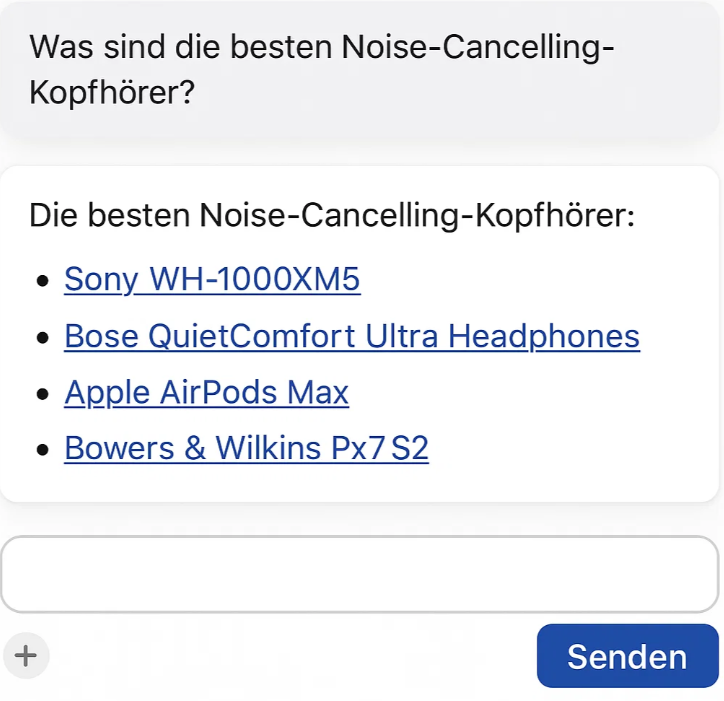Click 'Headphones' within the Bose link
The height and width of the screenshot is (701, 724).
tap(544, 336)
